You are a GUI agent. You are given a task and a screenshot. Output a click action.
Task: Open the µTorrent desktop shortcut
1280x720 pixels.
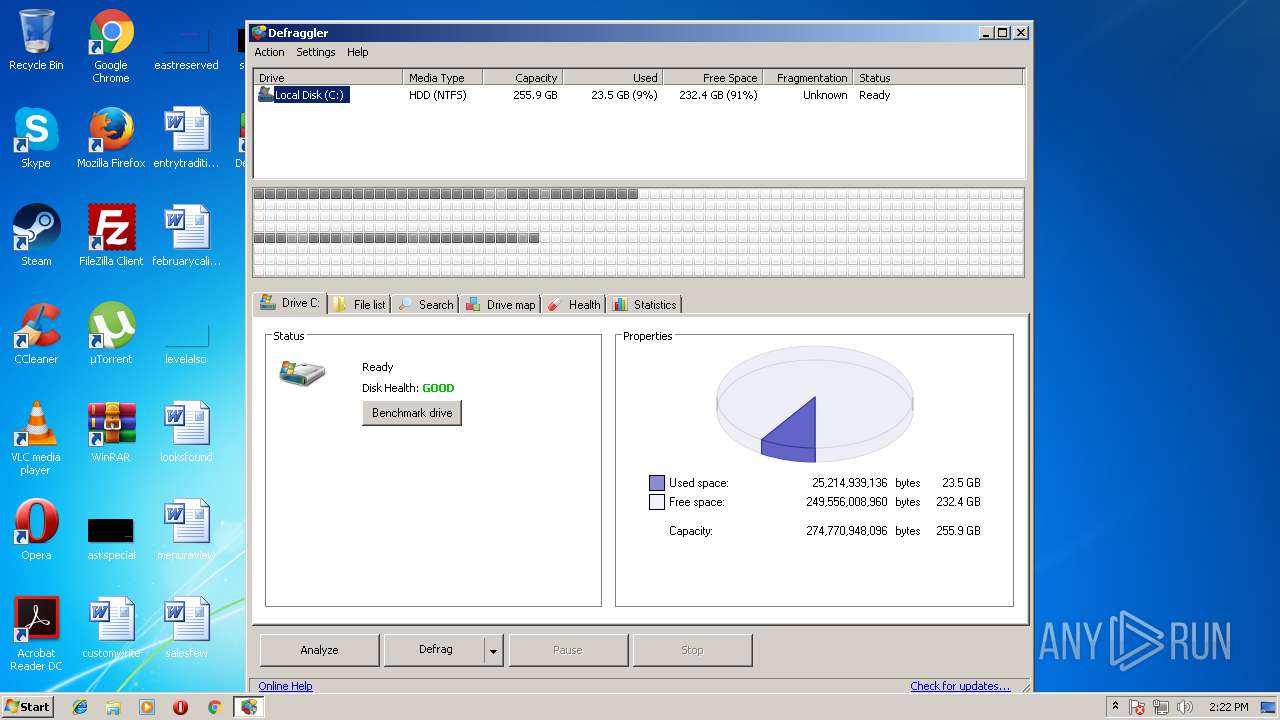(111, 334)
